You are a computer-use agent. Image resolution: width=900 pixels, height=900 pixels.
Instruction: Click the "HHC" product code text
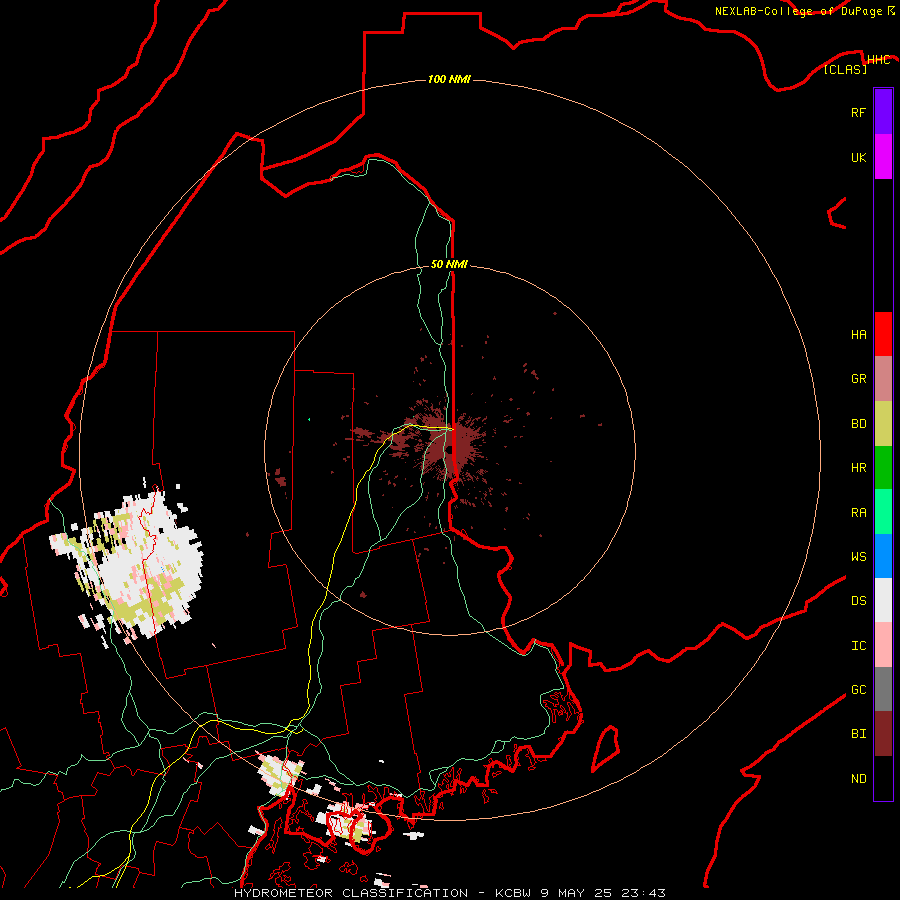click(x=878, y=60)
